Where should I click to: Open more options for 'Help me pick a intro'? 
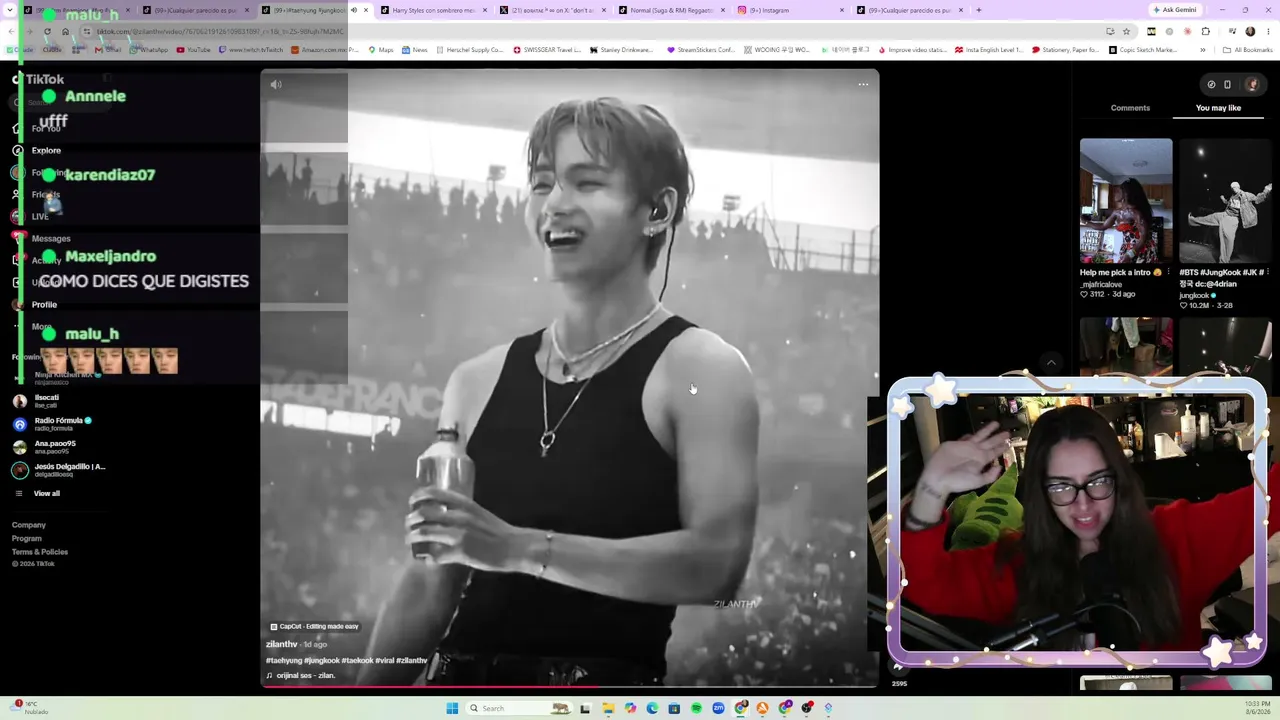pyautogui.click(x=1166, y=272)
